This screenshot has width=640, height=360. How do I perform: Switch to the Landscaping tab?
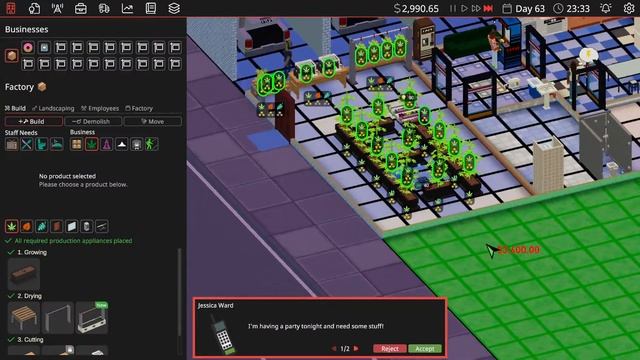[x=53, y=108]
